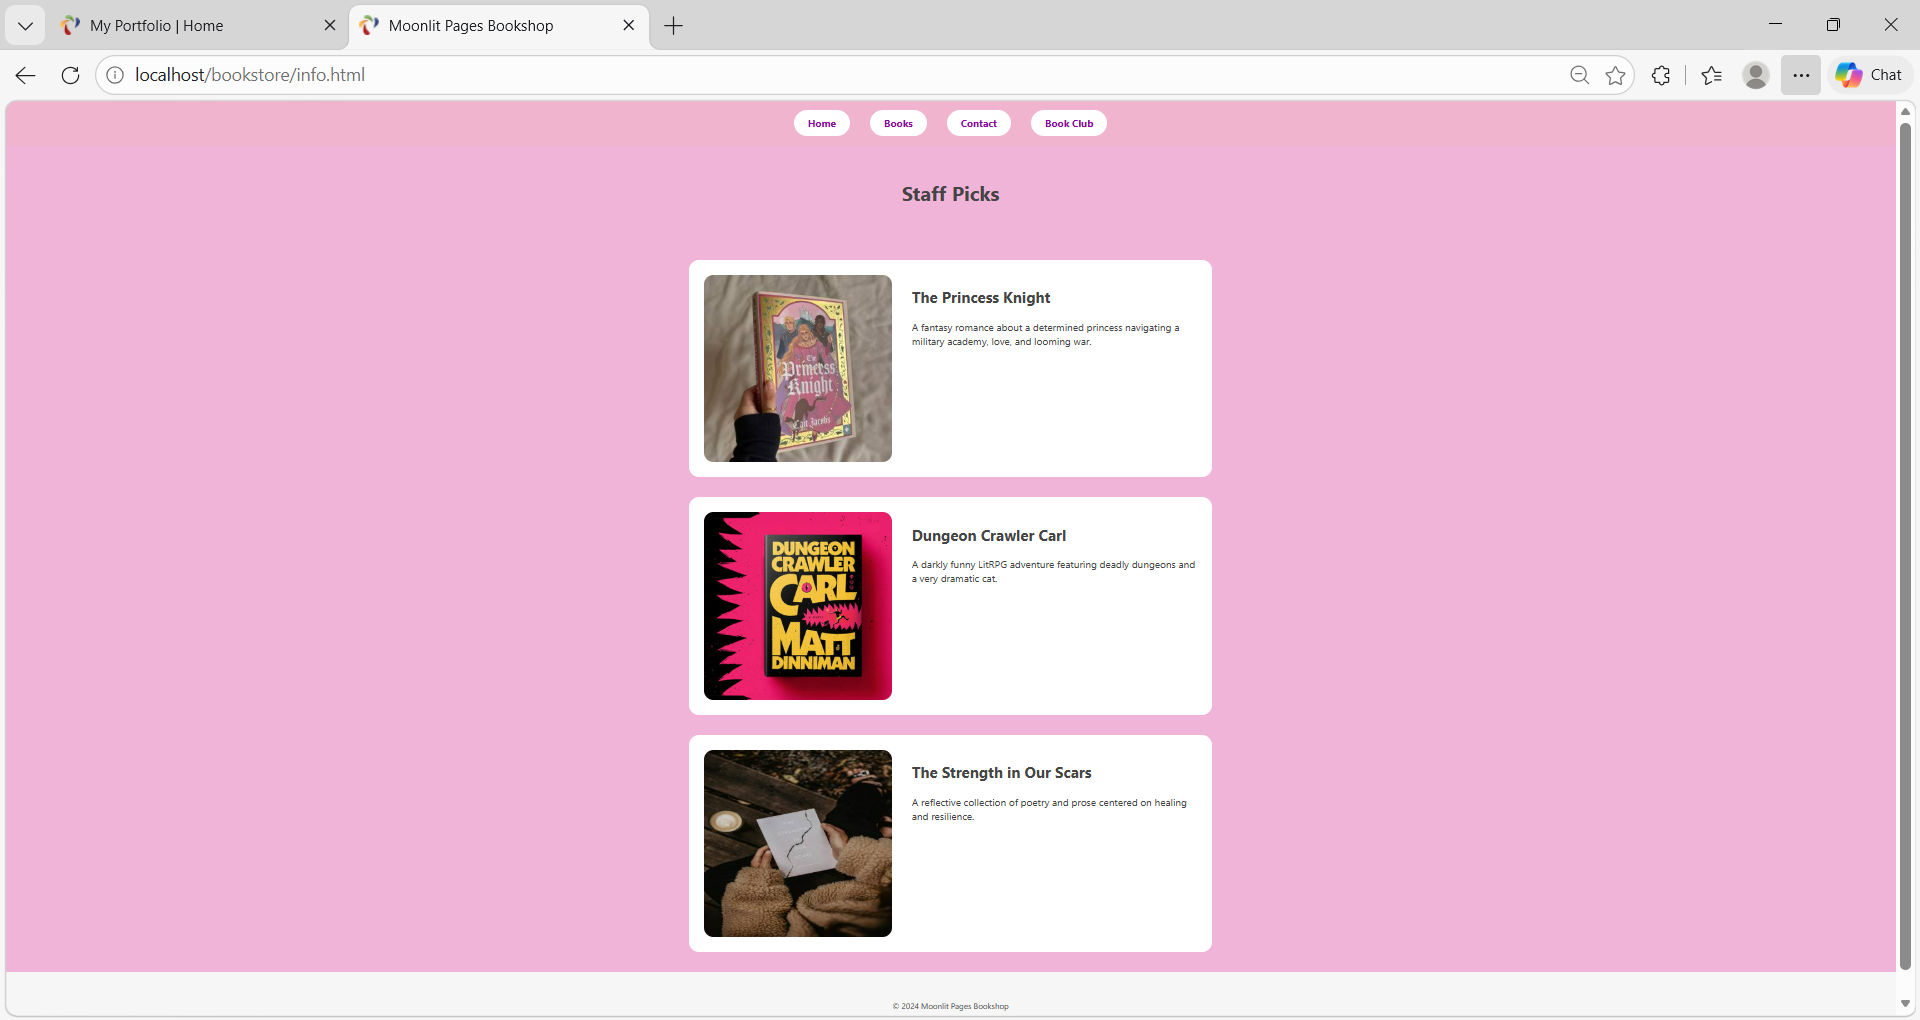This screenshot has width=1920, height=1020.
Task: Select the Moonlit Pages Bookshop tab
Action: (480, 25)
